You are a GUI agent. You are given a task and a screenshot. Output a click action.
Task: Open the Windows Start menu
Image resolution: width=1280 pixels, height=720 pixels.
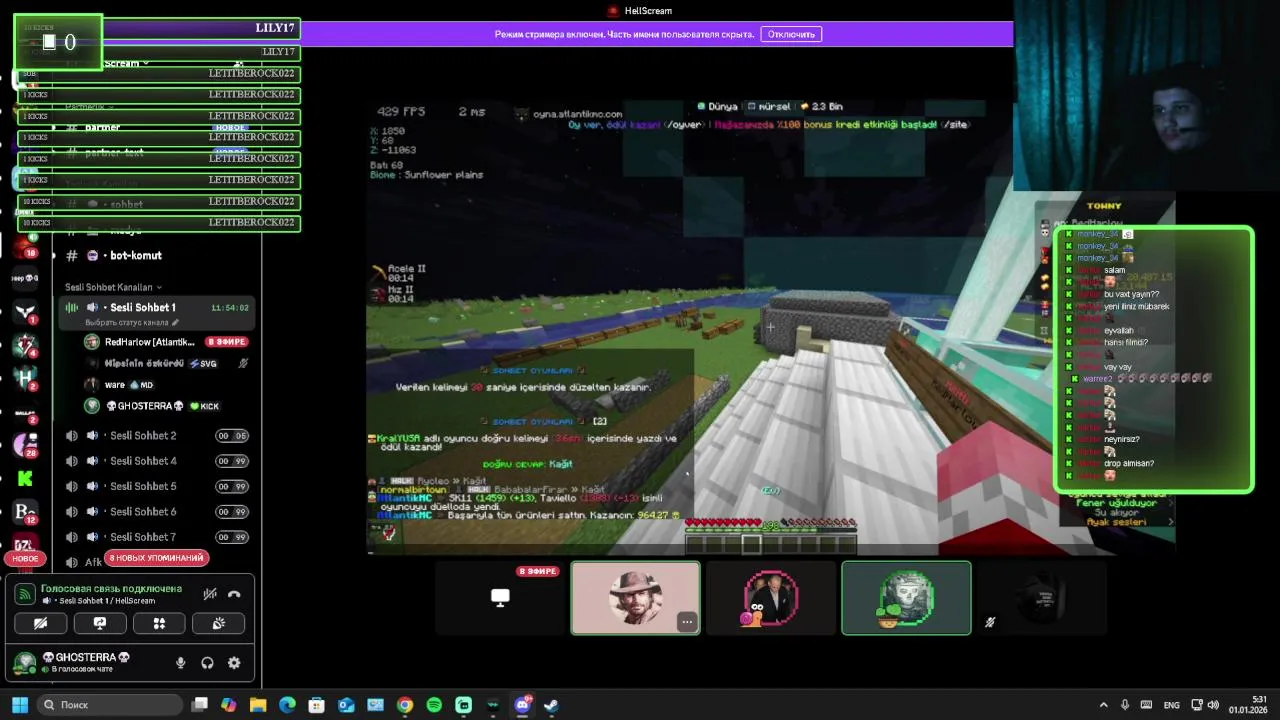[19, 705]
